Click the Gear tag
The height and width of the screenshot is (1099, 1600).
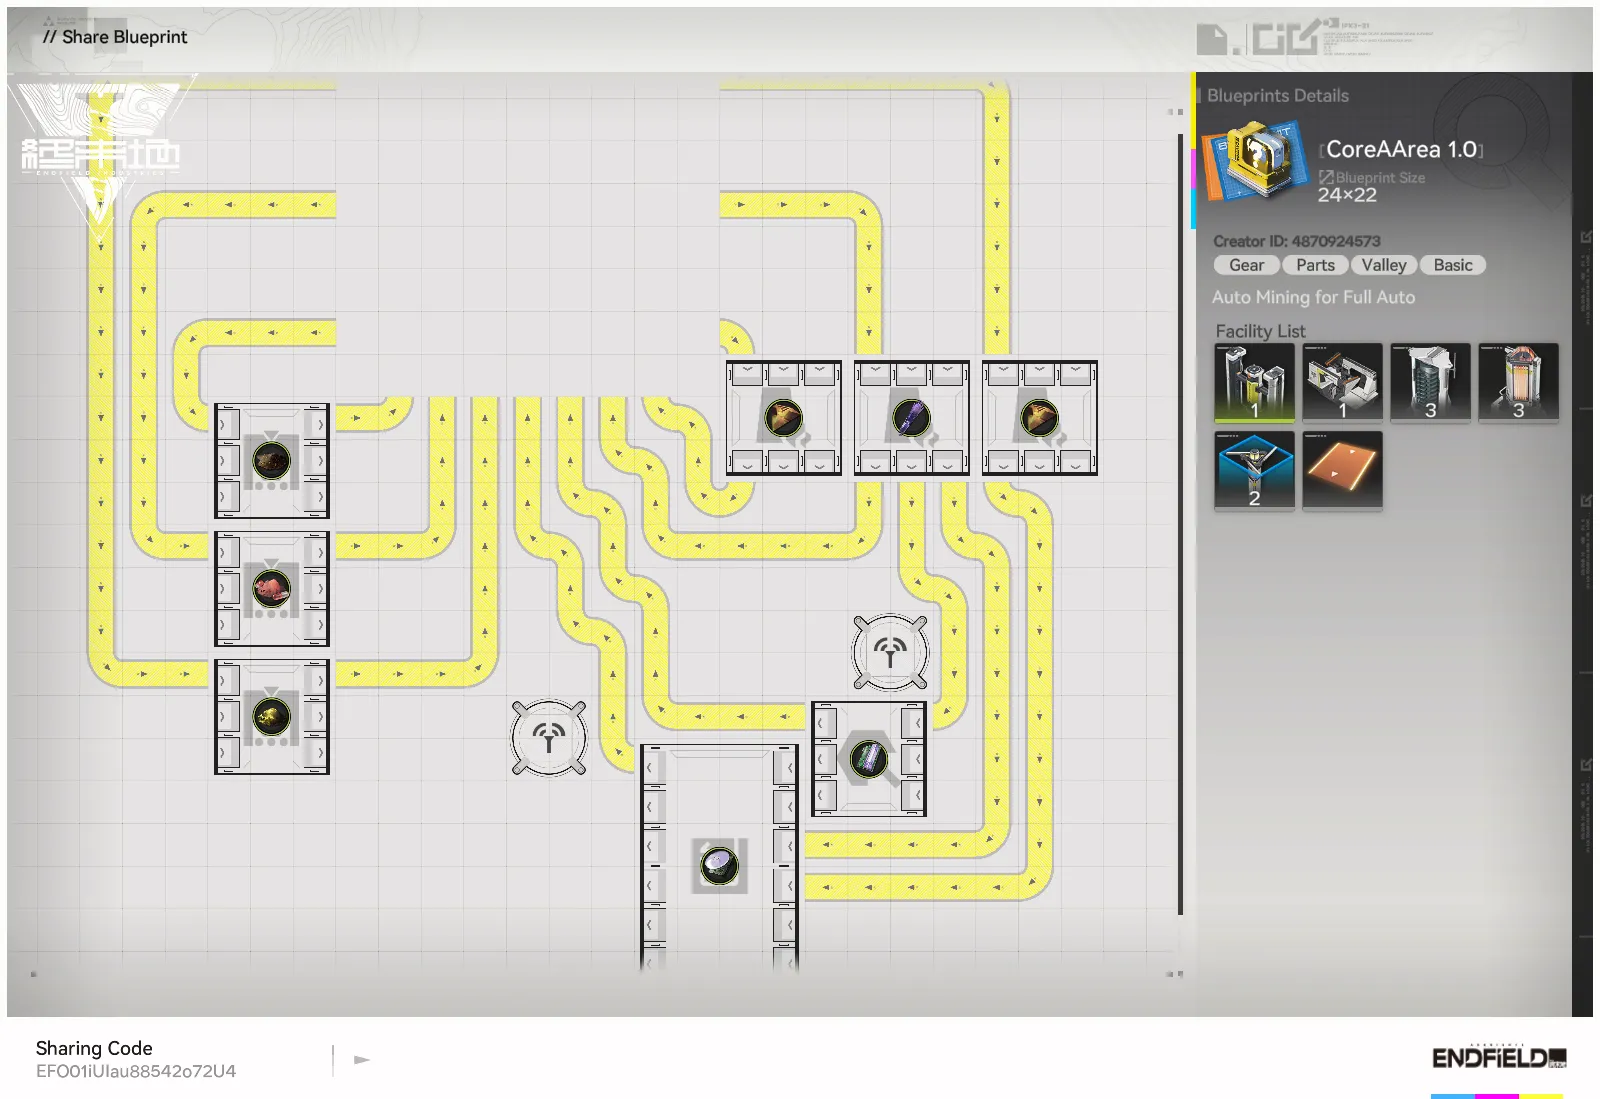point(1246,265)
